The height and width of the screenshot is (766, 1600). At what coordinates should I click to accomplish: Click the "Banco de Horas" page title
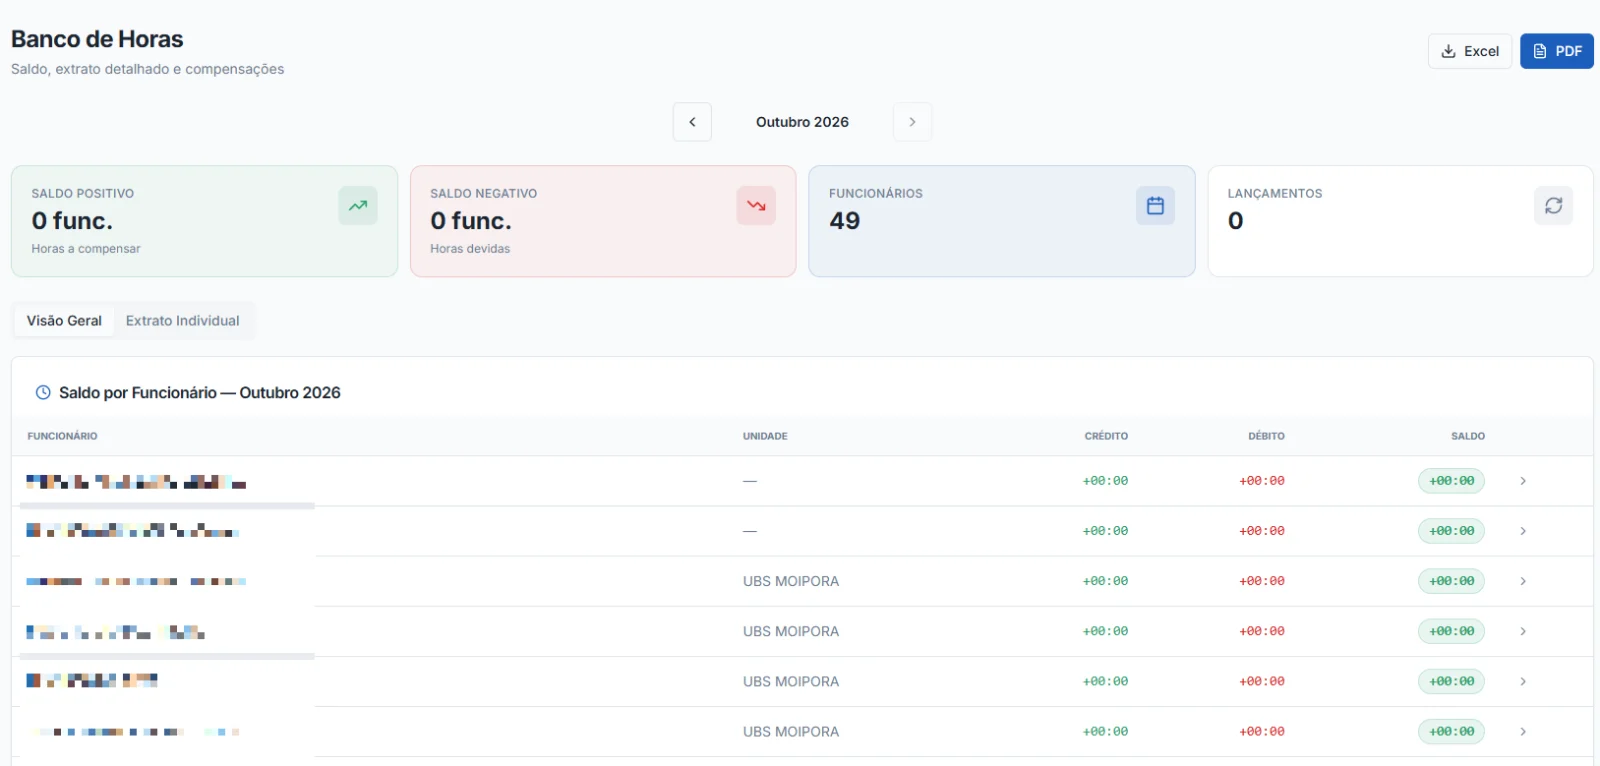tap(97, 39)
